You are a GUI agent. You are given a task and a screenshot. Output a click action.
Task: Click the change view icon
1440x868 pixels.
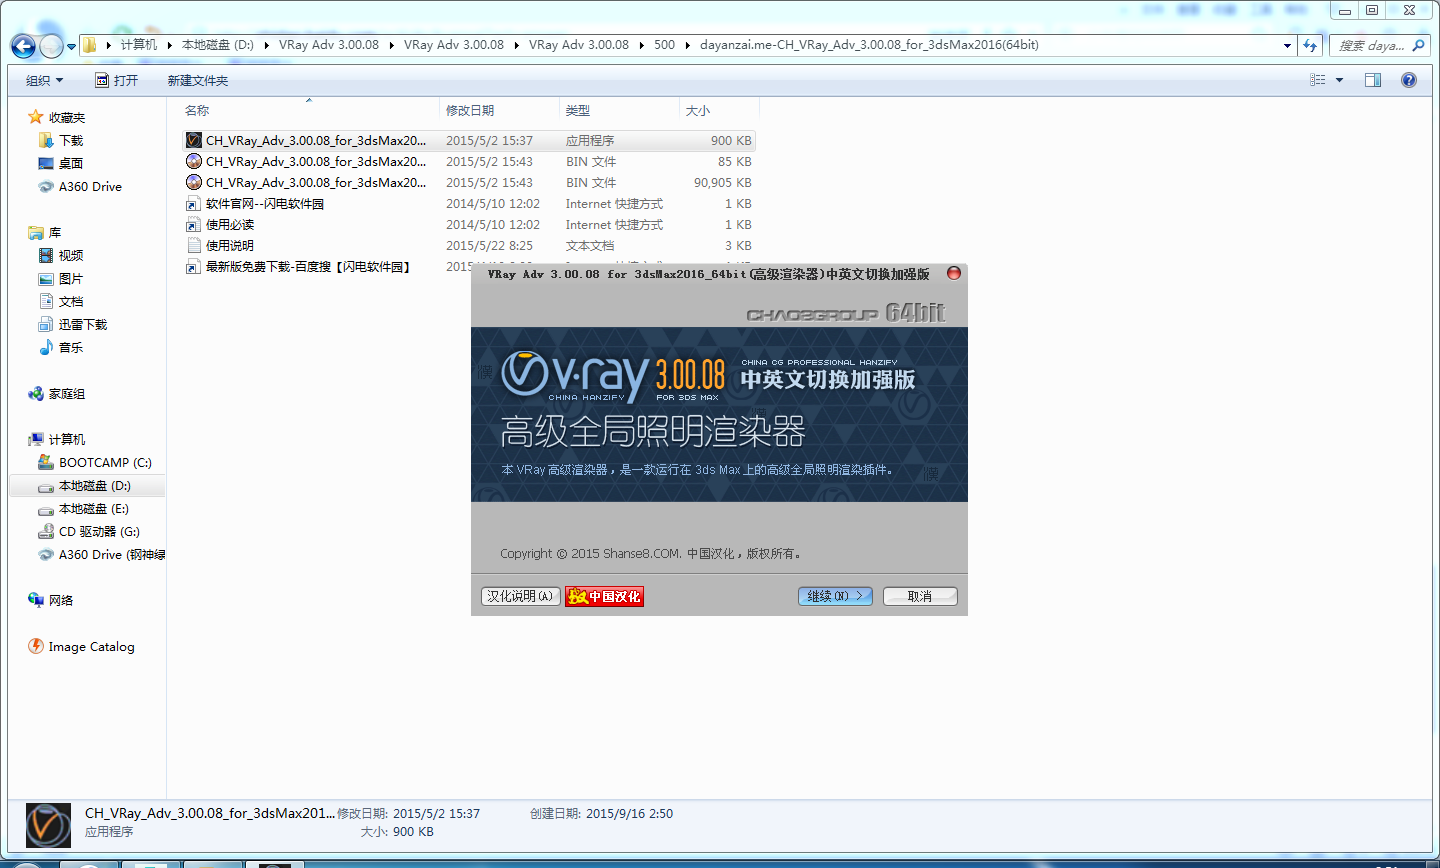click(x=1318, y=80)
